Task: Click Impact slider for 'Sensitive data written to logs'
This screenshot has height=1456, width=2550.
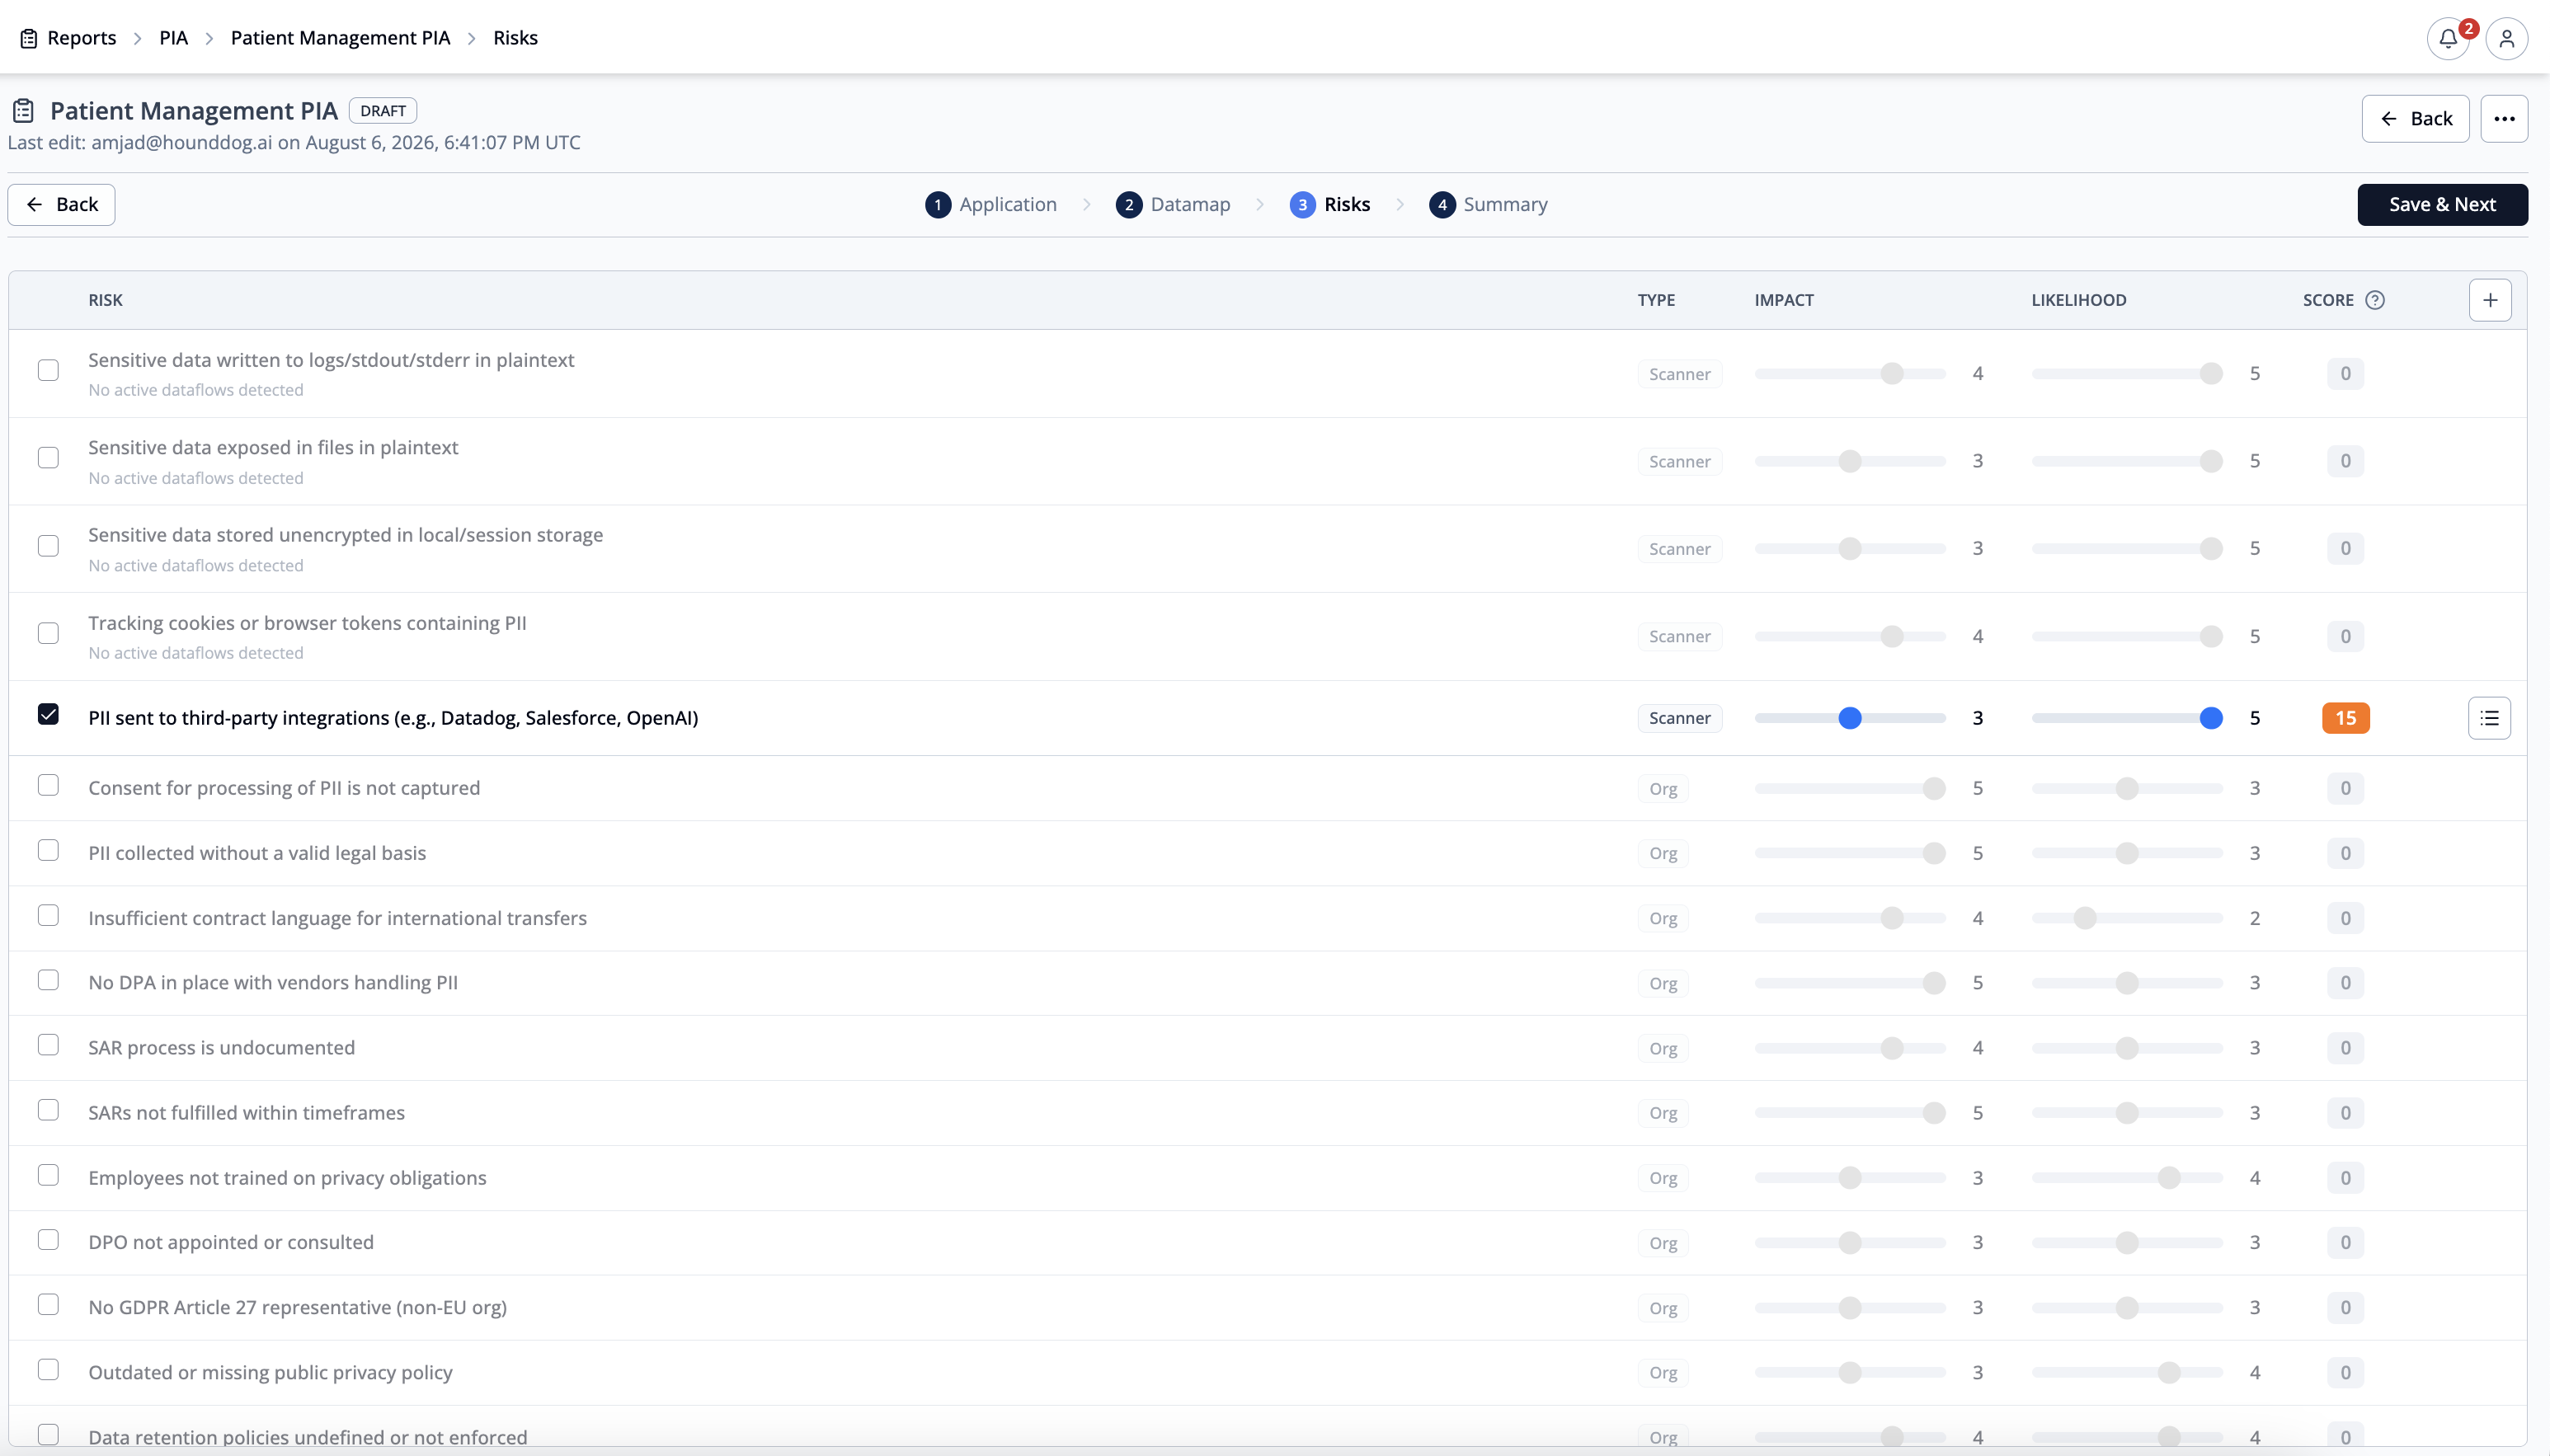Action: (x=1850, y=374)
